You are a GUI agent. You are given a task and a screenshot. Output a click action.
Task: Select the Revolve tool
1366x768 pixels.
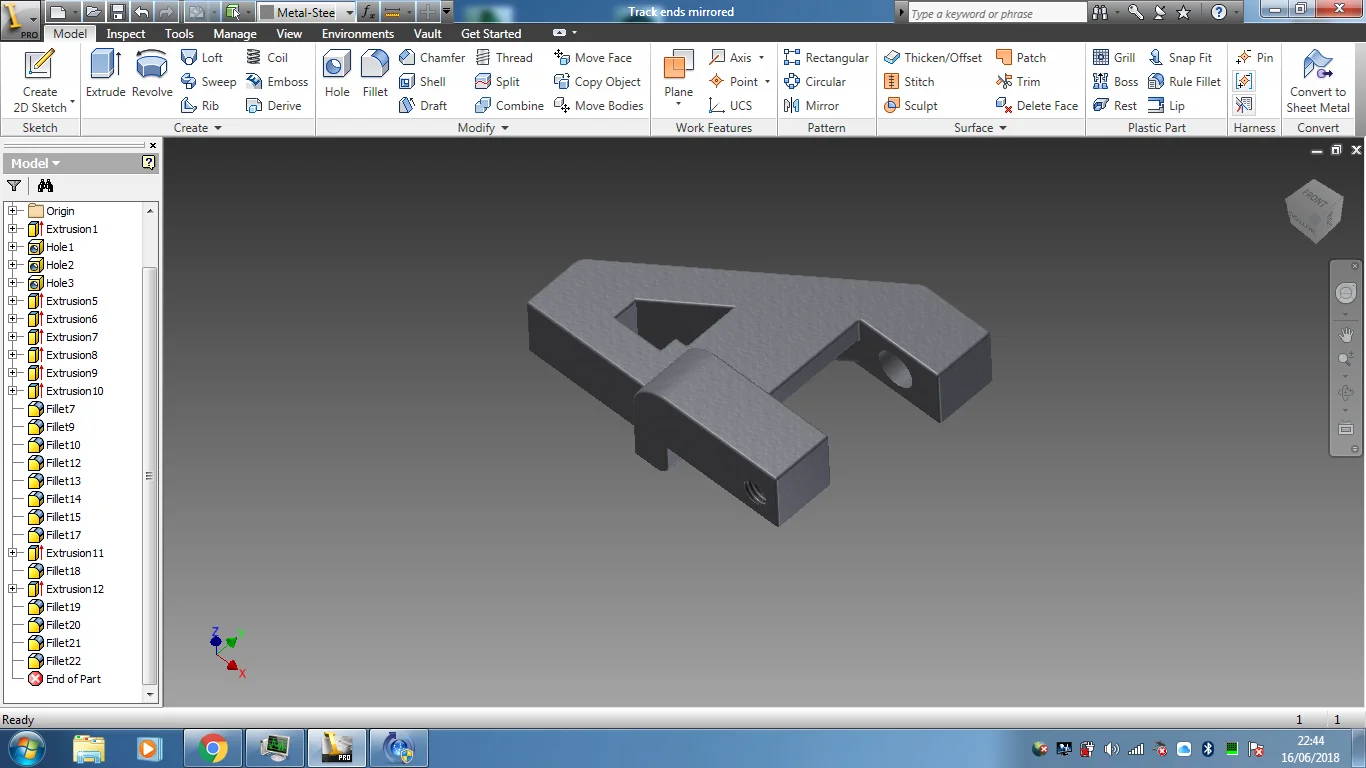(152, 73)
